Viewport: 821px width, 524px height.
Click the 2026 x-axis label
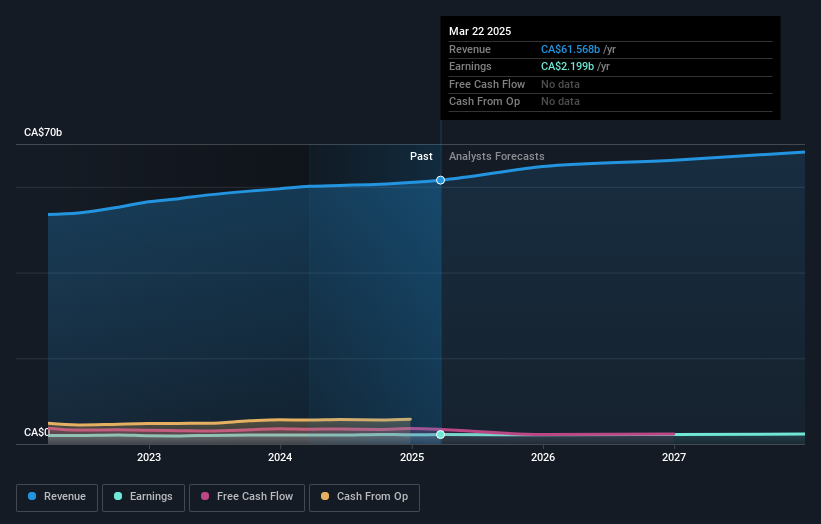coord(543,457)
